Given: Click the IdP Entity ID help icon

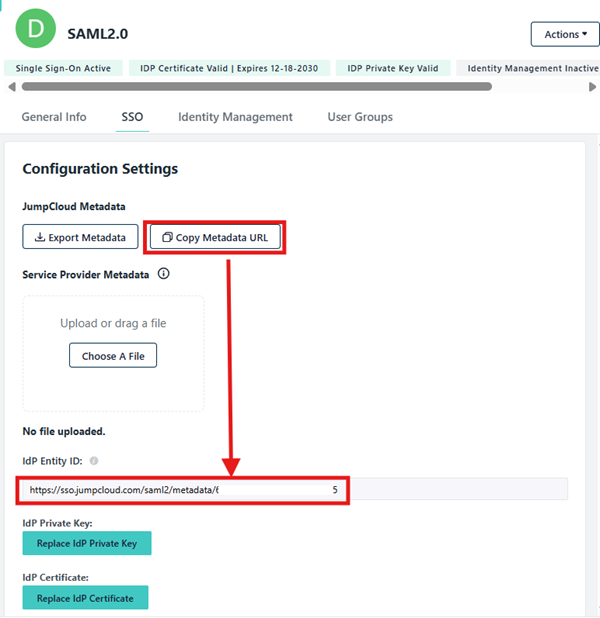Looking at the screenshot, I should click(x=94, y=461).
